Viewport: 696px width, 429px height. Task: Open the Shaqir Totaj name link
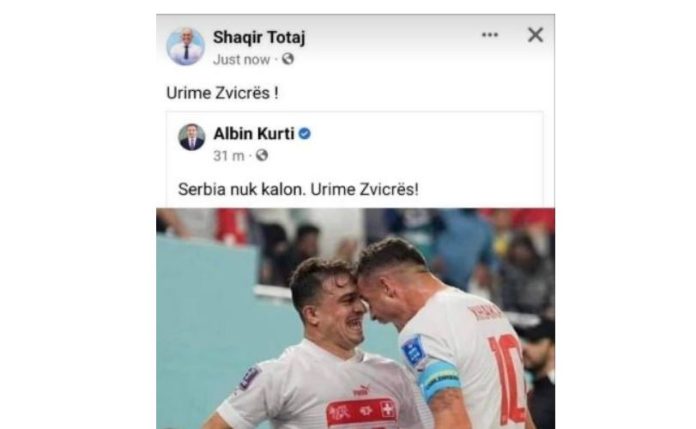coord(259,38)
